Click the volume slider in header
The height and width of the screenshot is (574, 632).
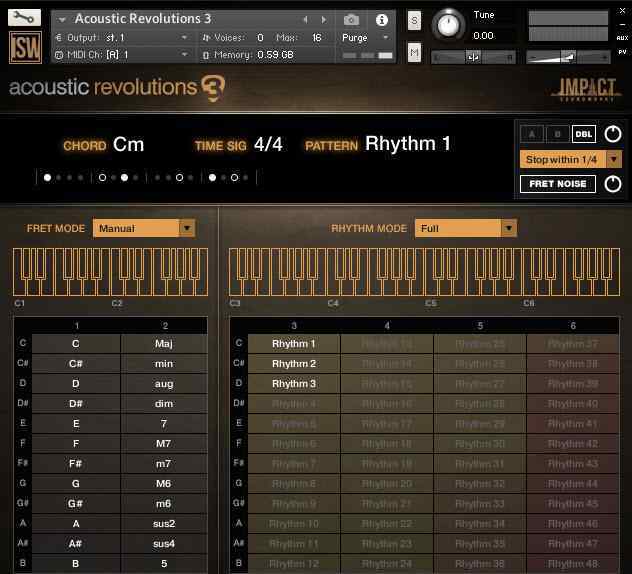click(568, 57)
